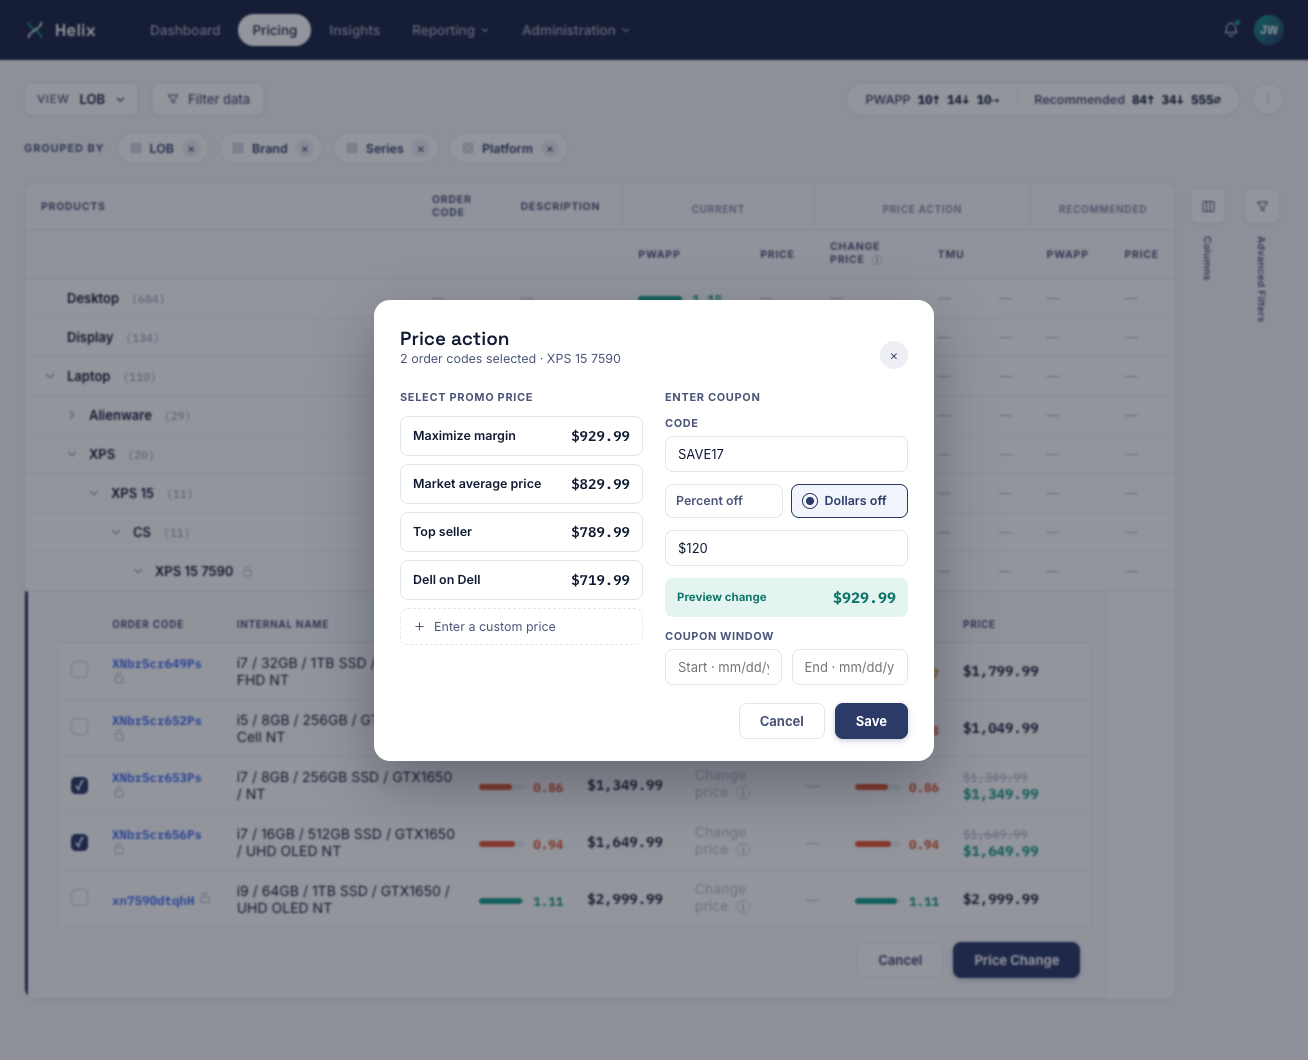Save the price action
This screenshot has height=1060, width=1308.
click(871, 721)
